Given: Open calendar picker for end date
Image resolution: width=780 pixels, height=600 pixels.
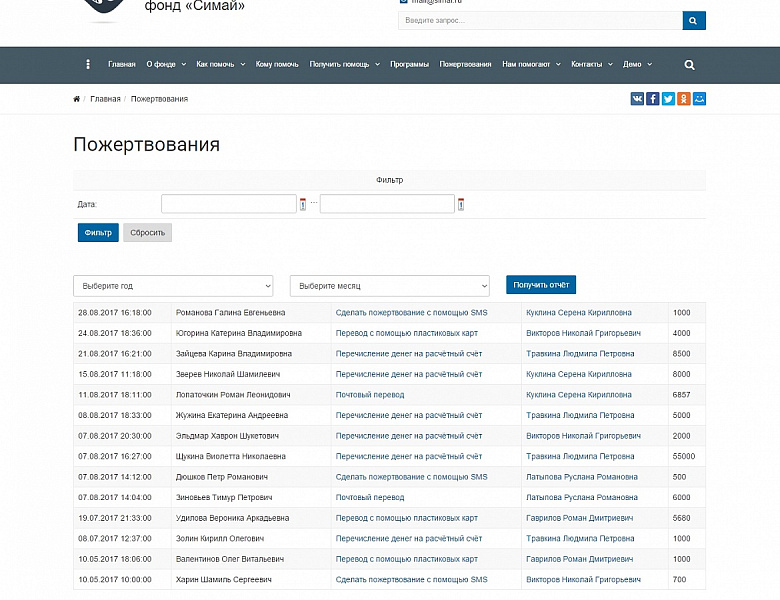Looking at the screenshot, I should point(461,204).
